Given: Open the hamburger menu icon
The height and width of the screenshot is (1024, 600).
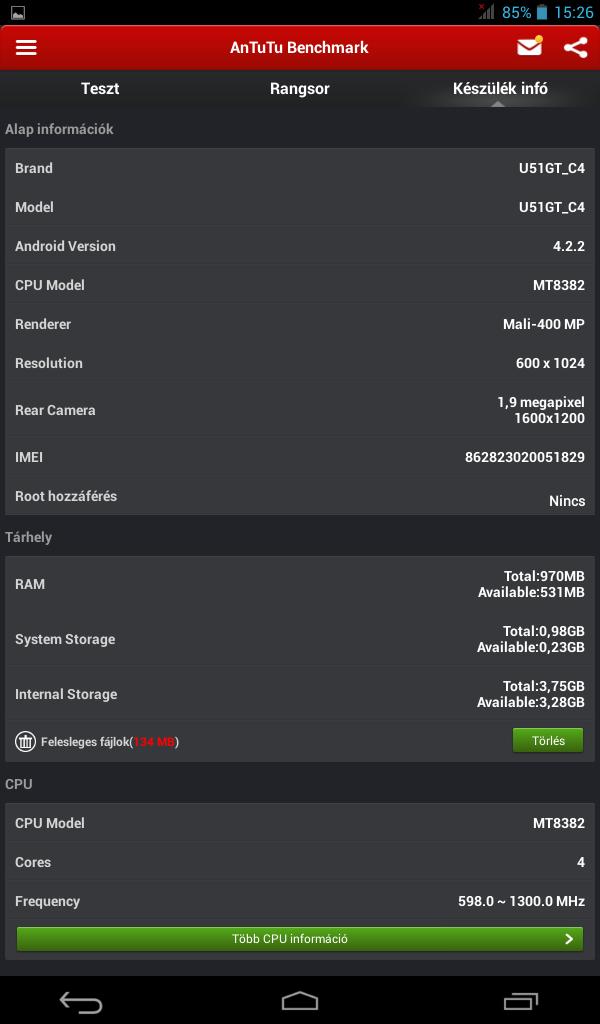Looking at the screenshot, I should pos(26,47).
